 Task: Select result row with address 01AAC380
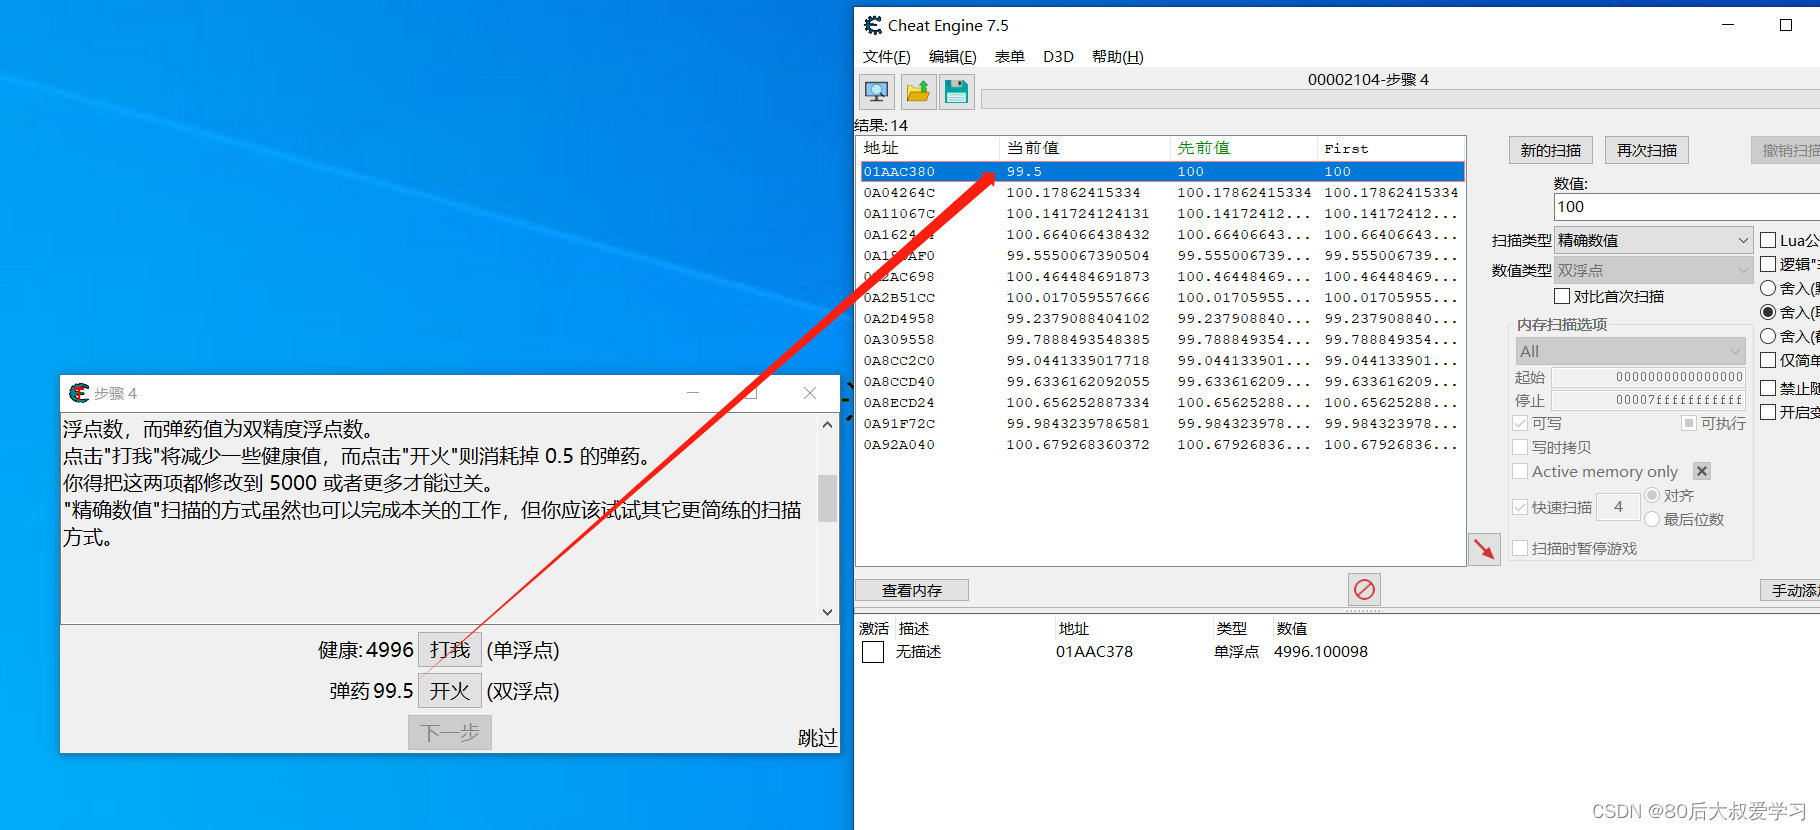pos(1162,171)
